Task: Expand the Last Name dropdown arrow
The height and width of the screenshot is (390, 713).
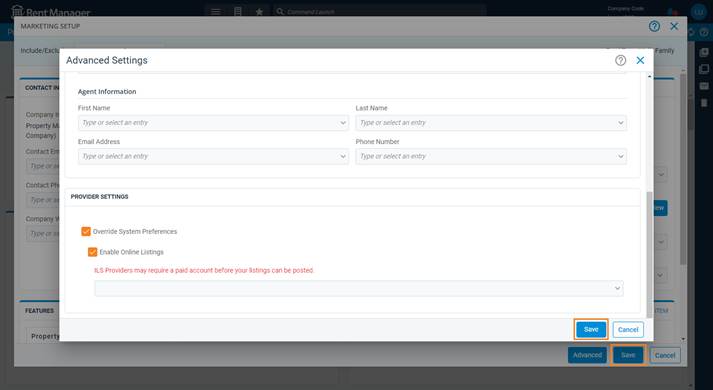Action: [621, 123]
